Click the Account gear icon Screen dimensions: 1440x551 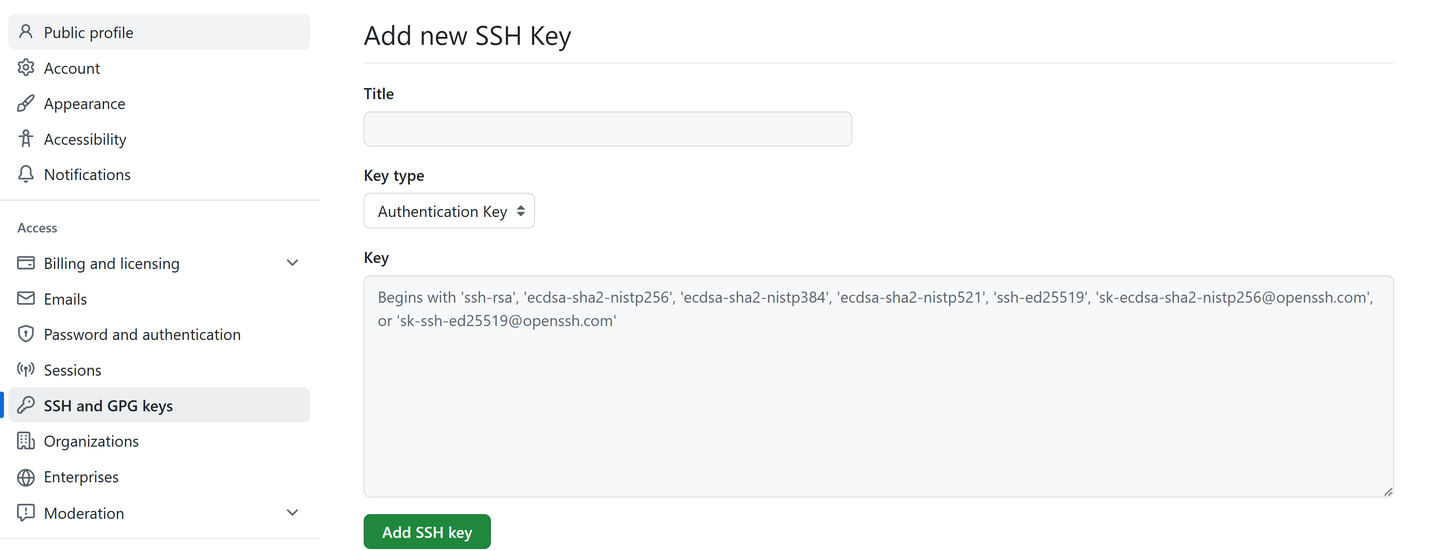tap(26, 68)
